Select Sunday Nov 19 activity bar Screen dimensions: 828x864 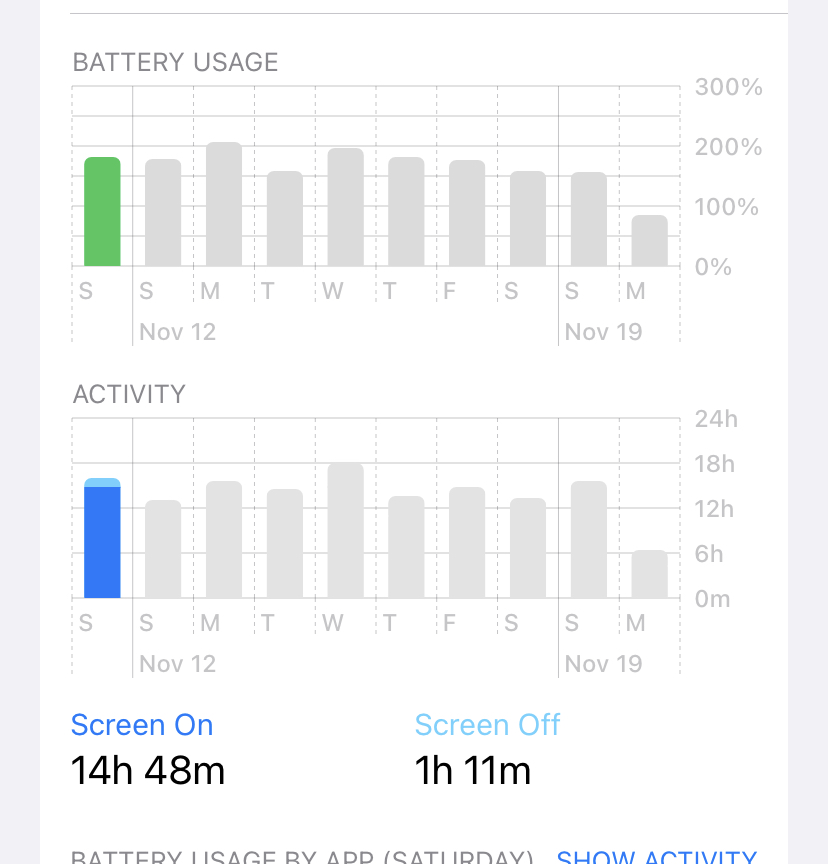click(x=589, y=539)
